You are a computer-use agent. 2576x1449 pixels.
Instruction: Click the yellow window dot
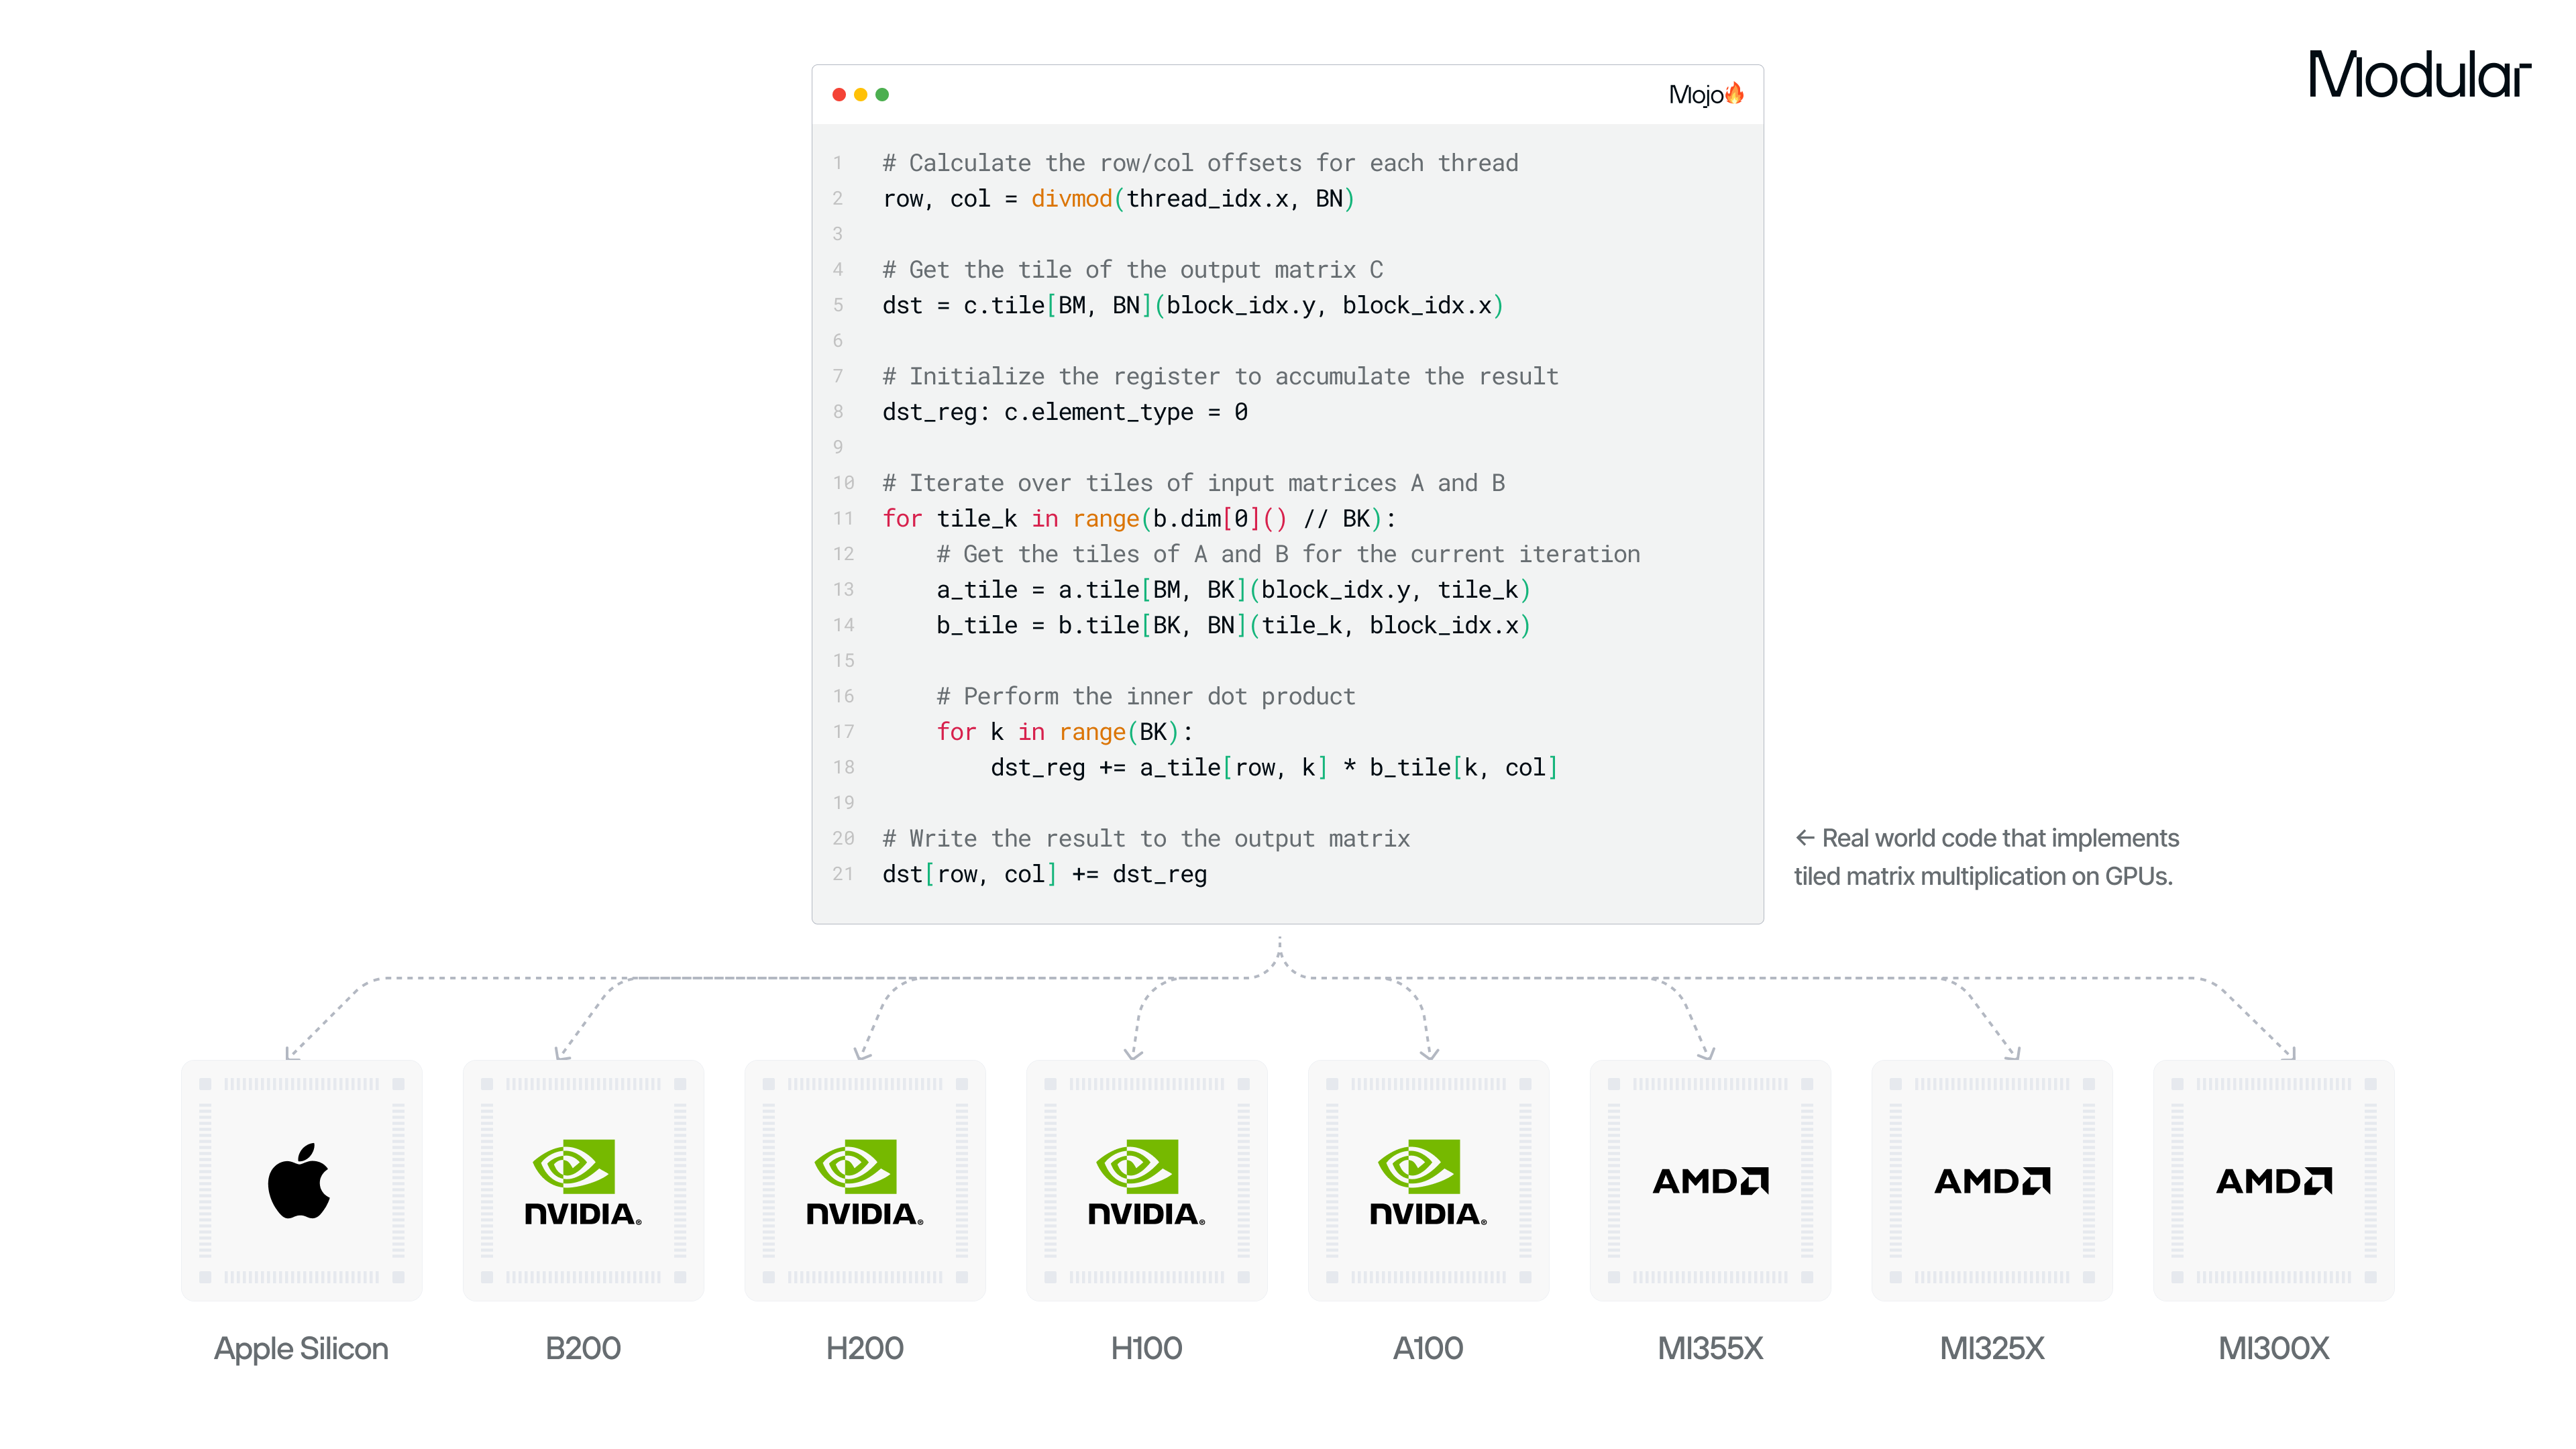pyautogui.click(x=860, y=95)
